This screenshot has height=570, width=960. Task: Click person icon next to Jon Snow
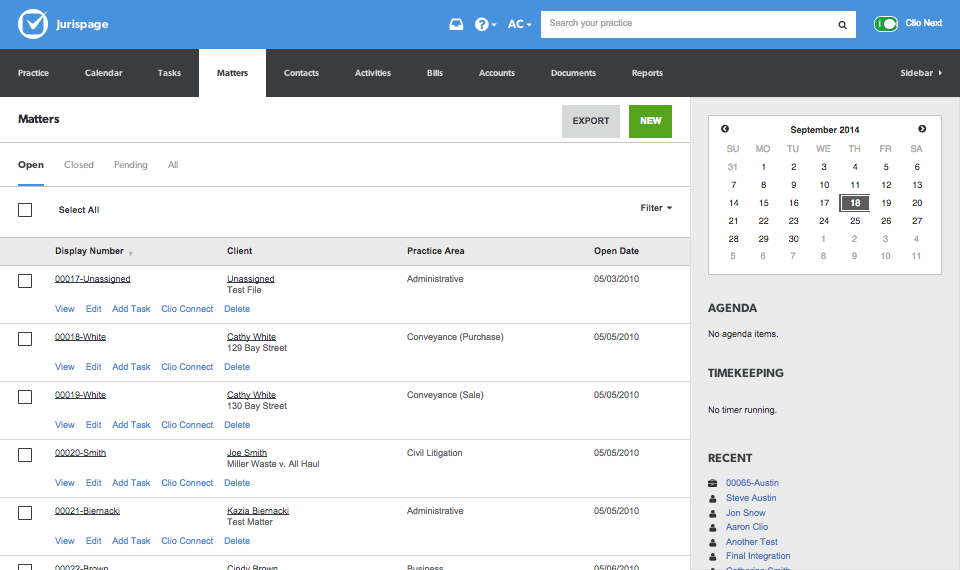[x=713, y=513]
